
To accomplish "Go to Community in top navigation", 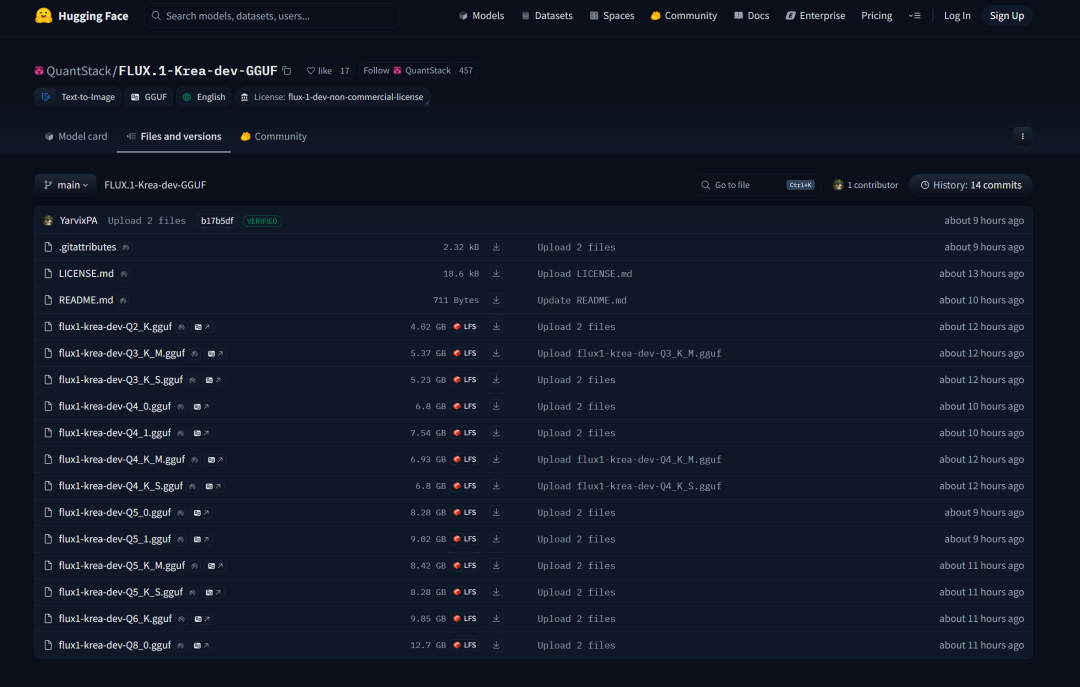I will click(683, 15).
